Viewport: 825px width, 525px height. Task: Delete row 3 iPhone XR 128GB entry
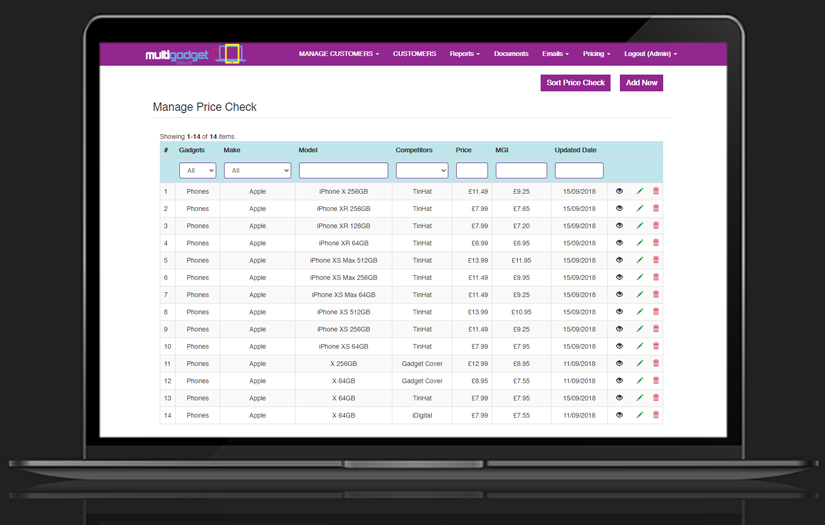tap(656, 226)
